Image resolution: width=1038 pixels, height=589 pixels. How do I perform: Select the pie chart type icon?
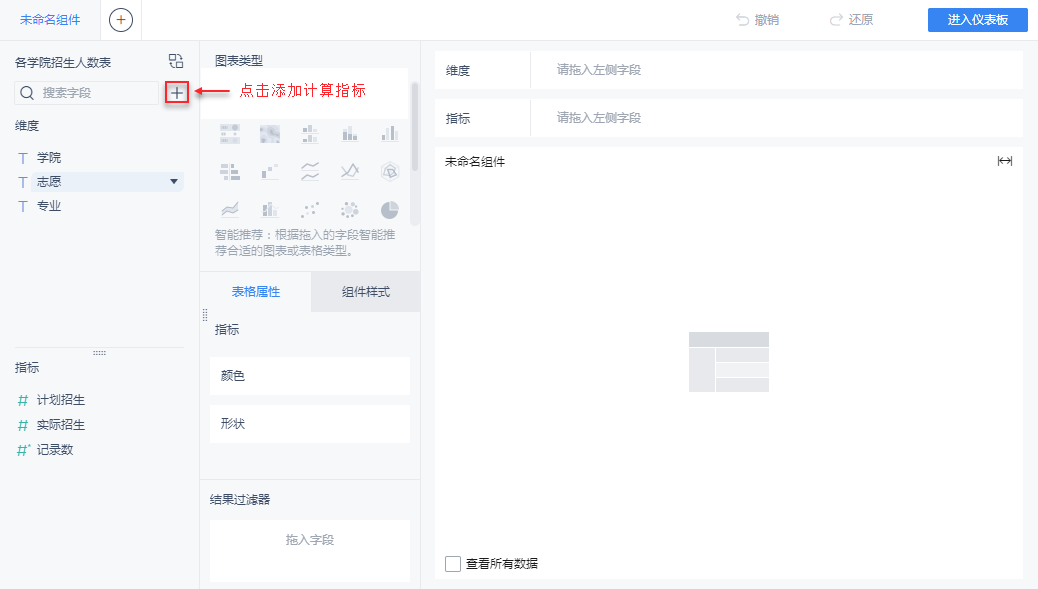click(390, 210)
